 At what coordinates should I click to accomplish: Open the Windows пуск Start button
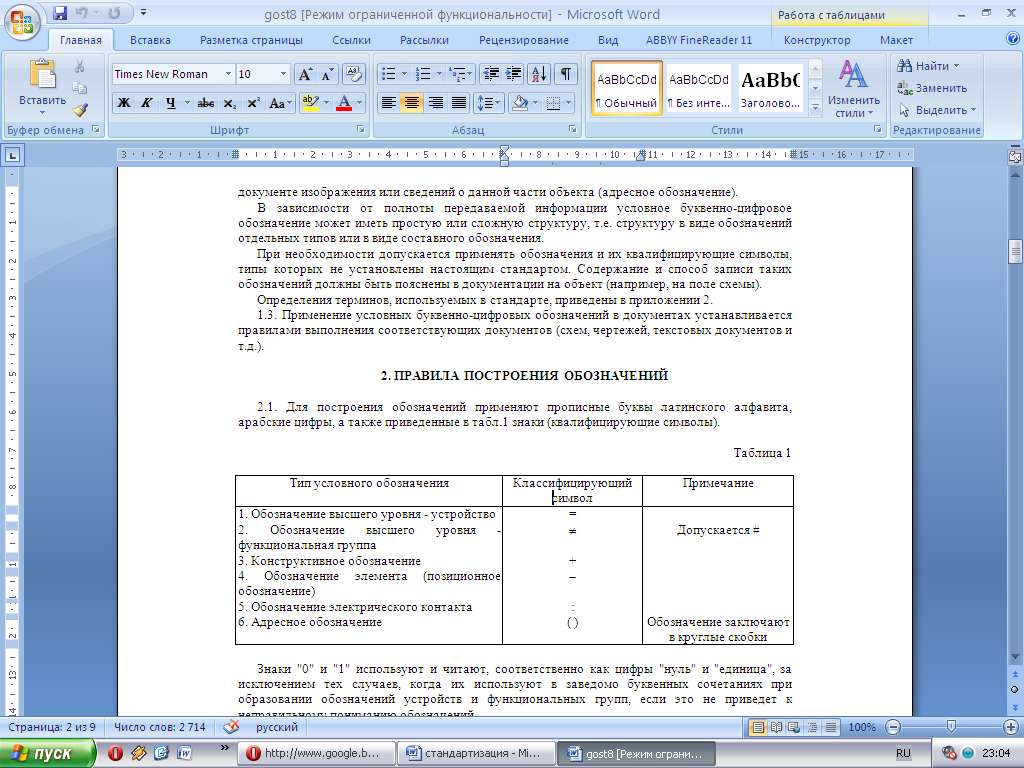47,753
